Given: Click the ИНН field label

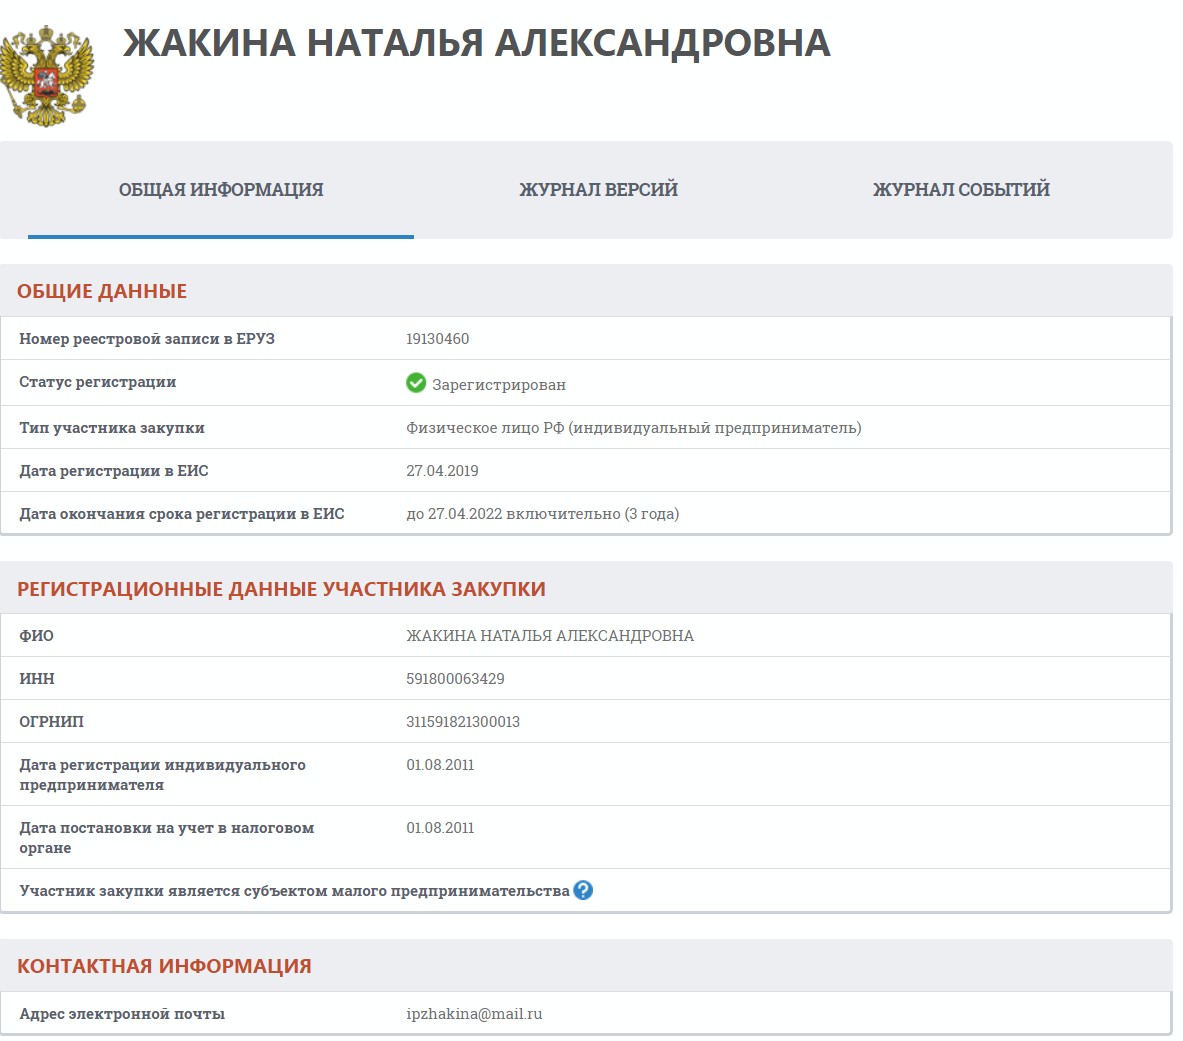Looking at the screenshot, I should (x=37, y=678).
